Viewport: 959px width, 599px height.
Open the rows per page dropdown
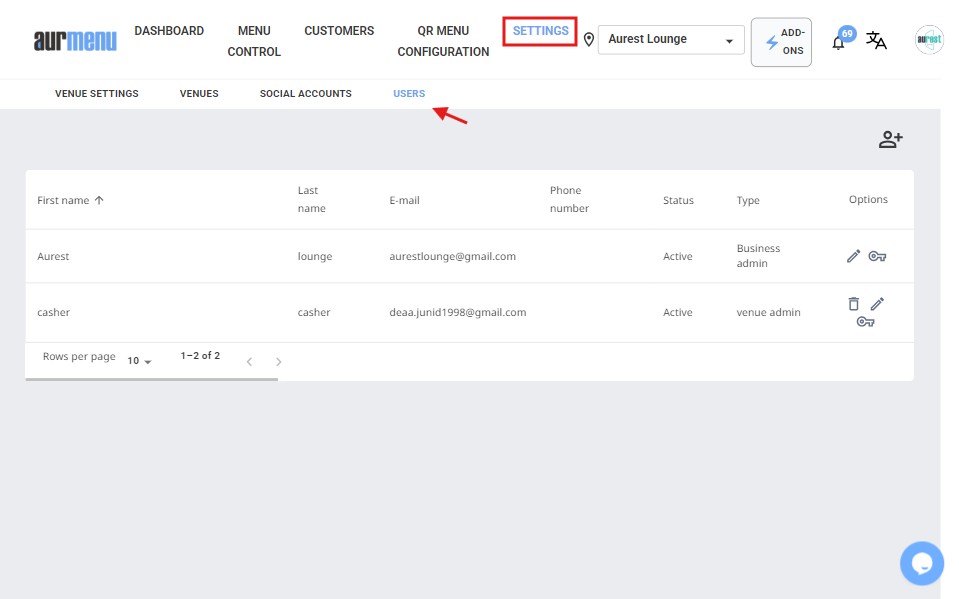coord(139,360)
